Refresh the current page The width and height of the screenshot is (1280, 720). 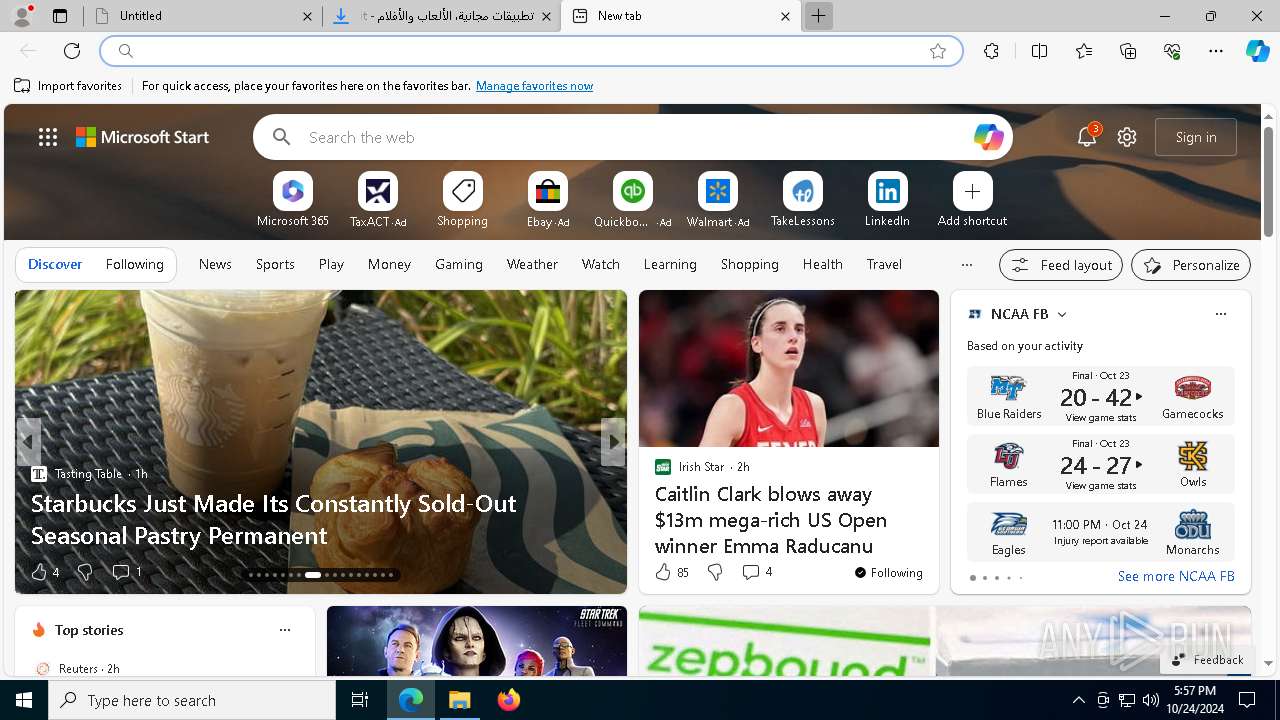coord(72,51)
